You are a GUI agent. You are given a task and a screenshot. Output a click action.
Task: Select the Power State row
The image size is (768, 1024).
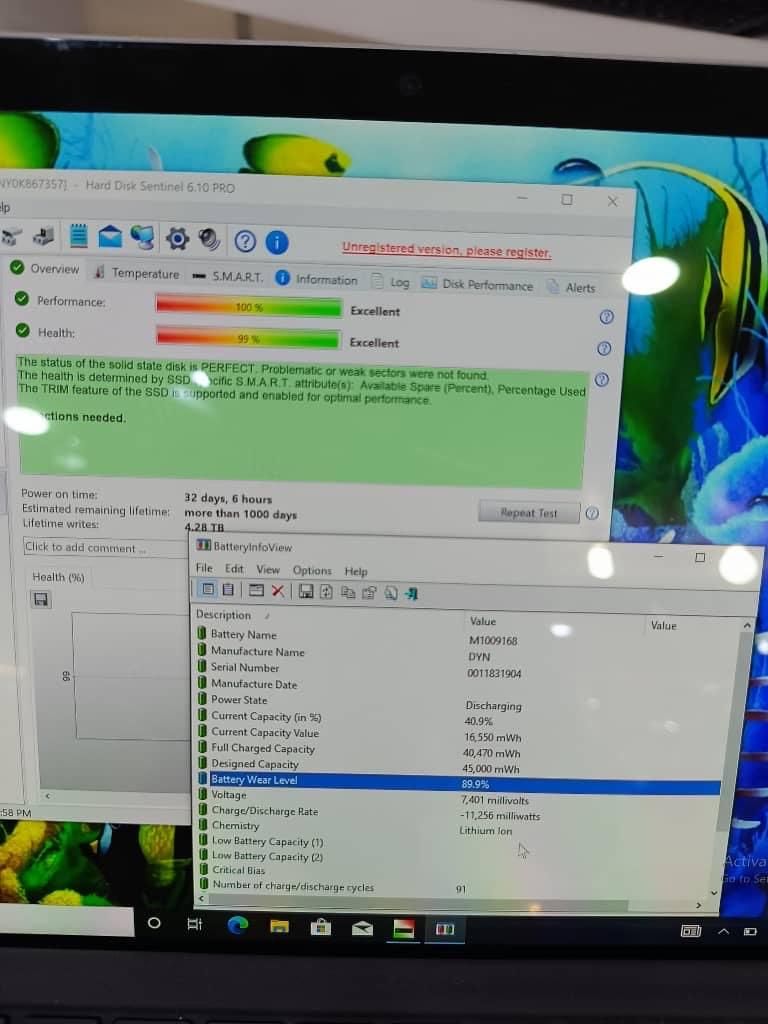(x=457, y=702)
